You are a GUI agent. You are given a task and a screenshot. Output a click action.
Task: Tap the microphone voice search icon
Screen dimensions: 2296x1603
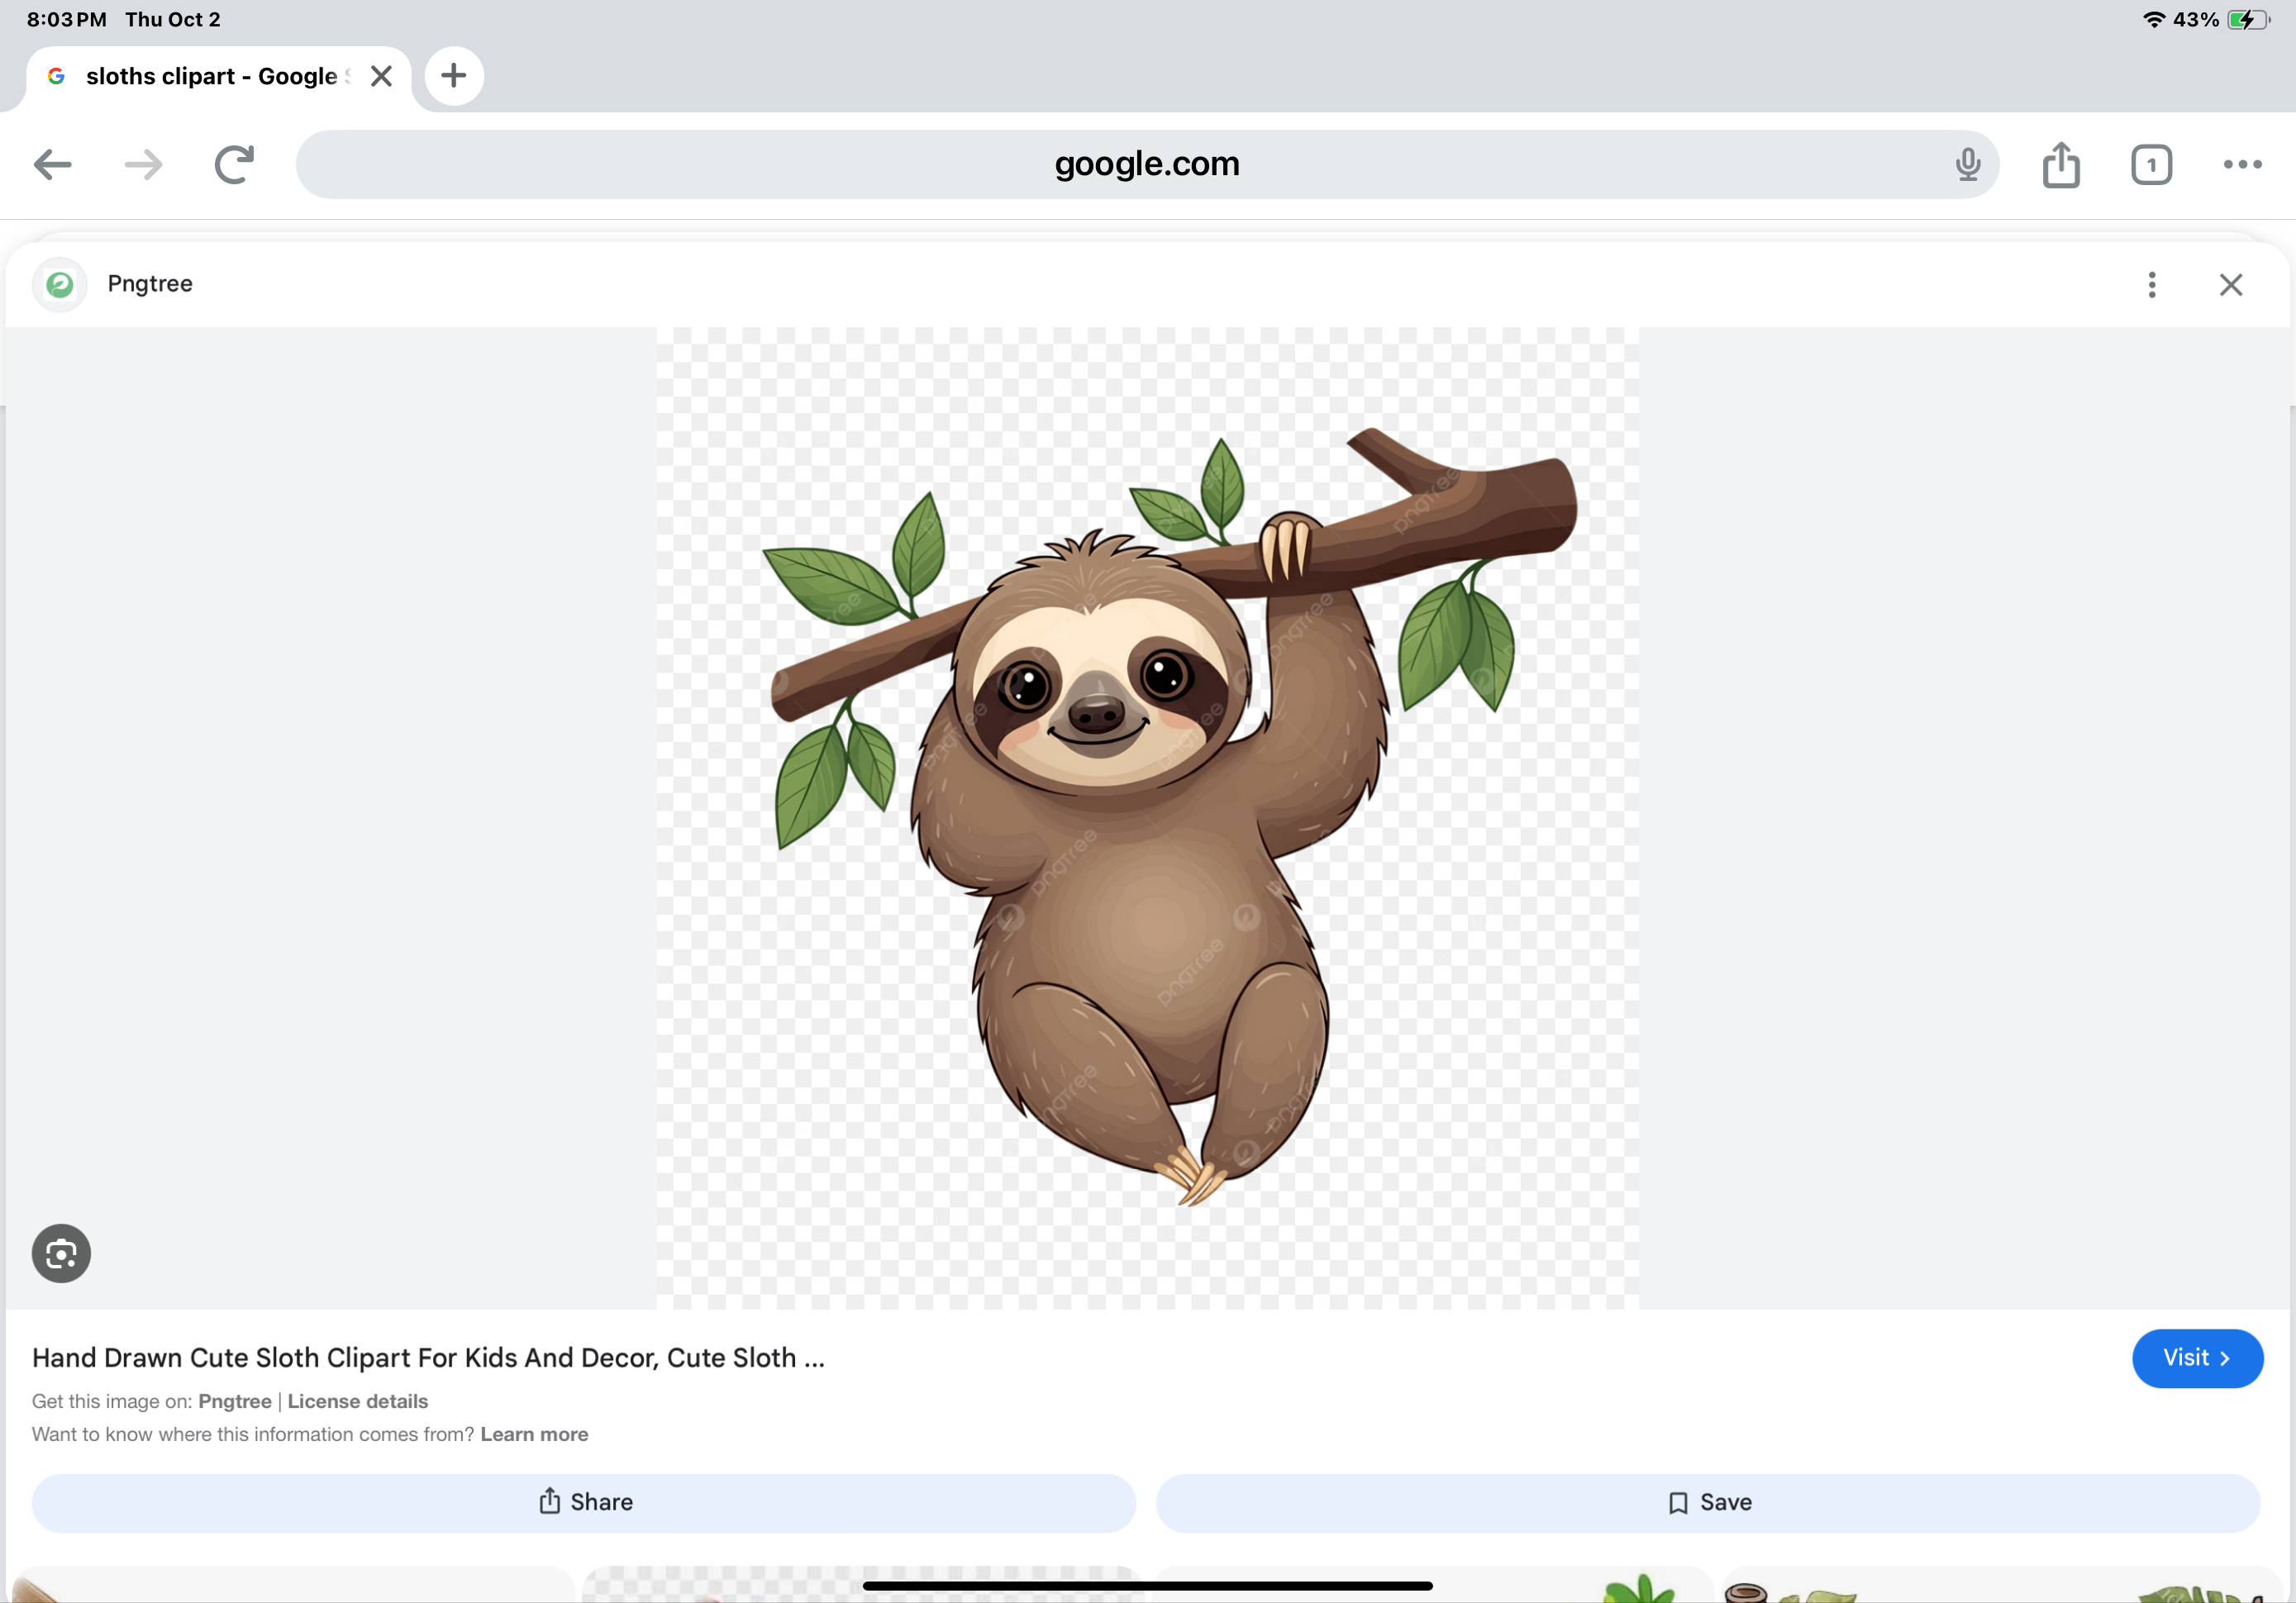pyautogui.click(x=1967, y=164)
